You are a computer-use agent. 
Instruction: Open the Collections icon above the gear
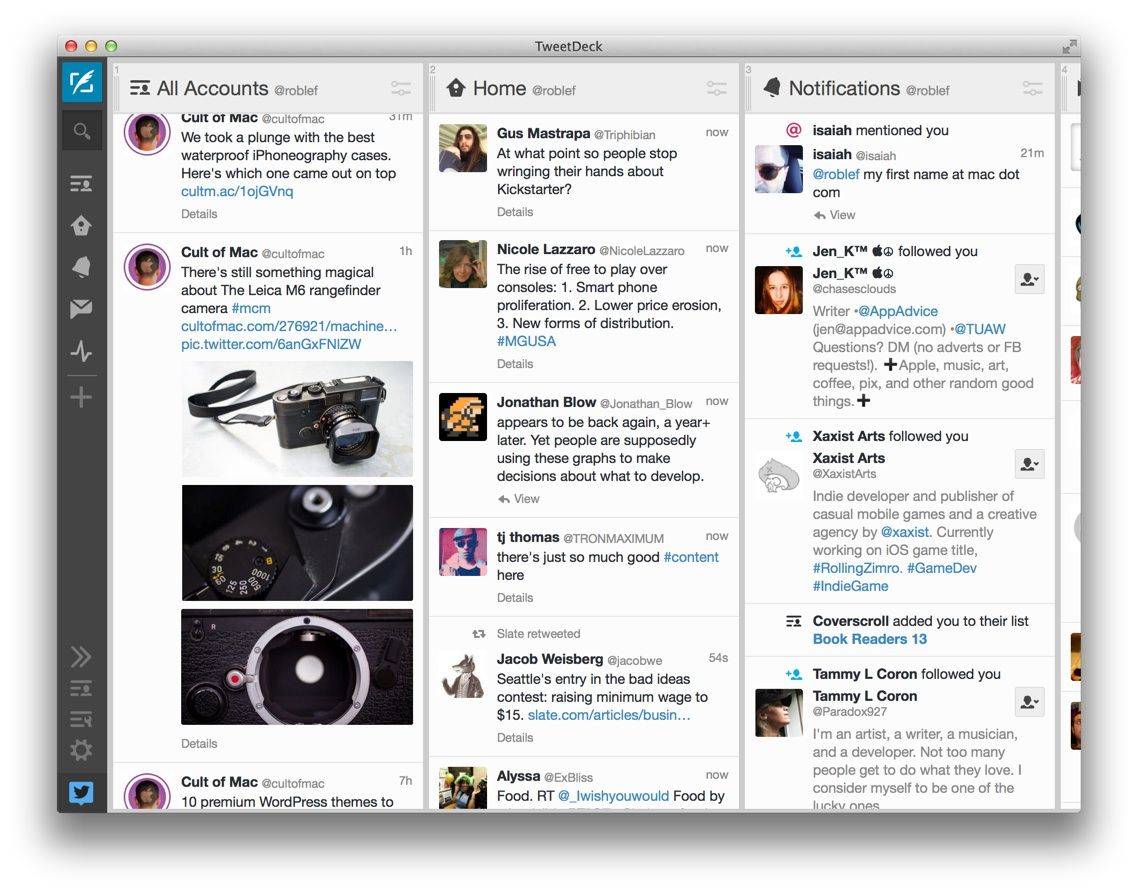81,719
